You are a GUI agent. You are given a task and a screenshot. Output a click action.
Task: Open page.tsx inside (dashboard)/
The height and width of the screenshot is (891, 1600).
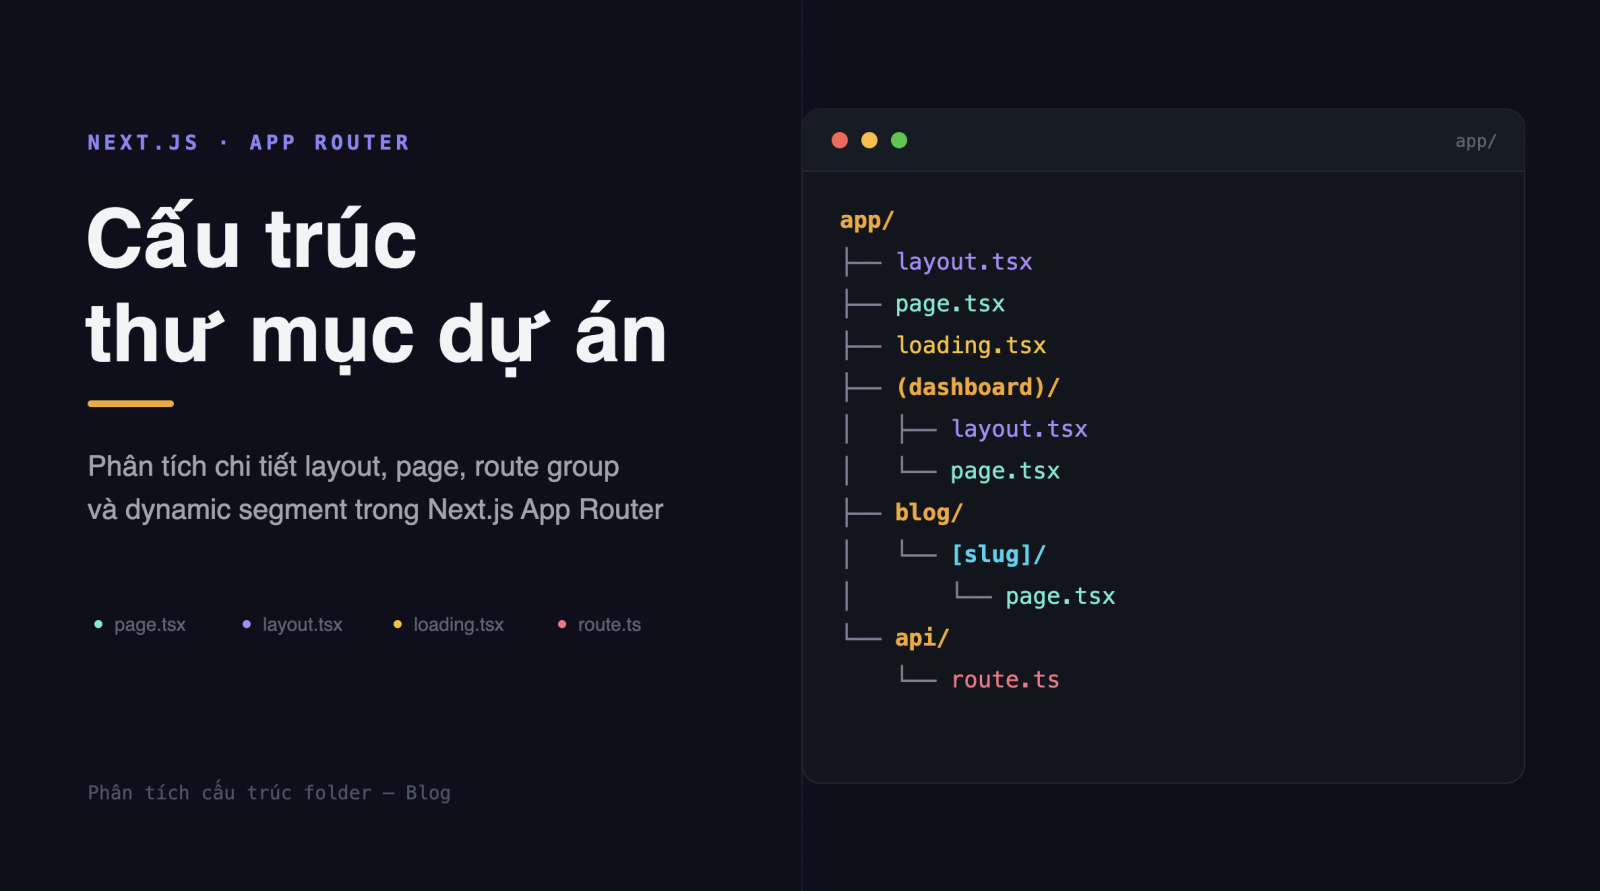1005,471
